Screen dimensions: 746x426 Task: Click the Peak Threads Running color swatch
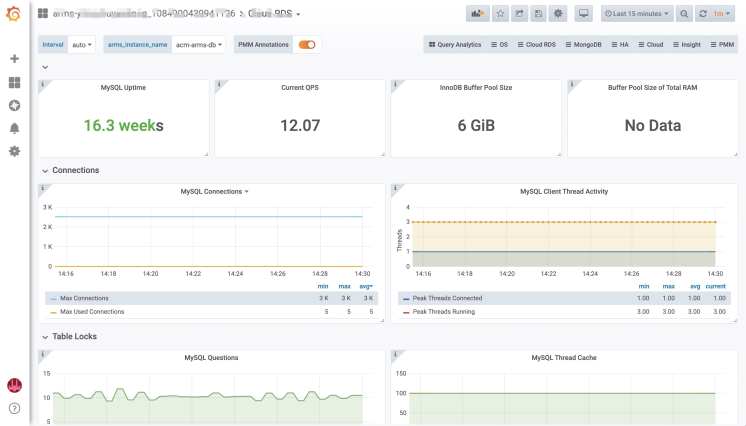(406, 313)
